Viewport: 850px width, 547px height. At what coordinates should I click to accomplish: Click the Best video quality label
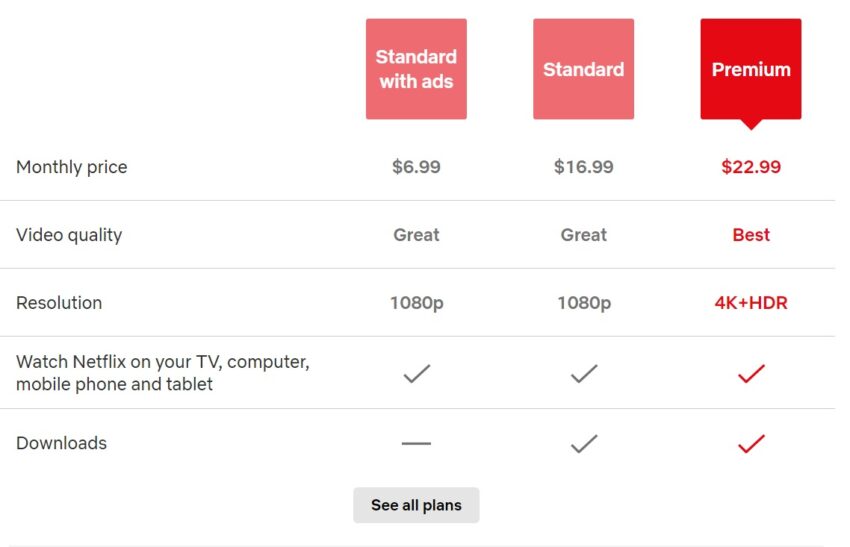(x=751, y=235)
